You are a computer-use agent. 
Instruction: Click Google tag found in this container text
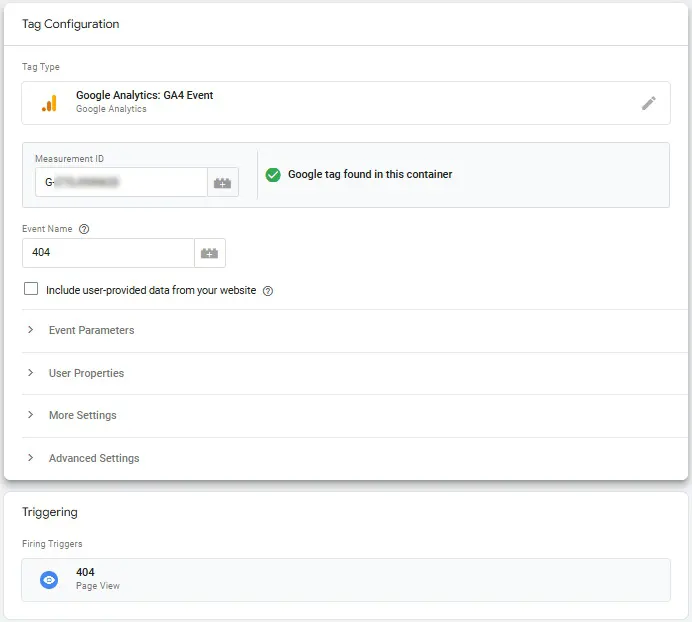370,174
